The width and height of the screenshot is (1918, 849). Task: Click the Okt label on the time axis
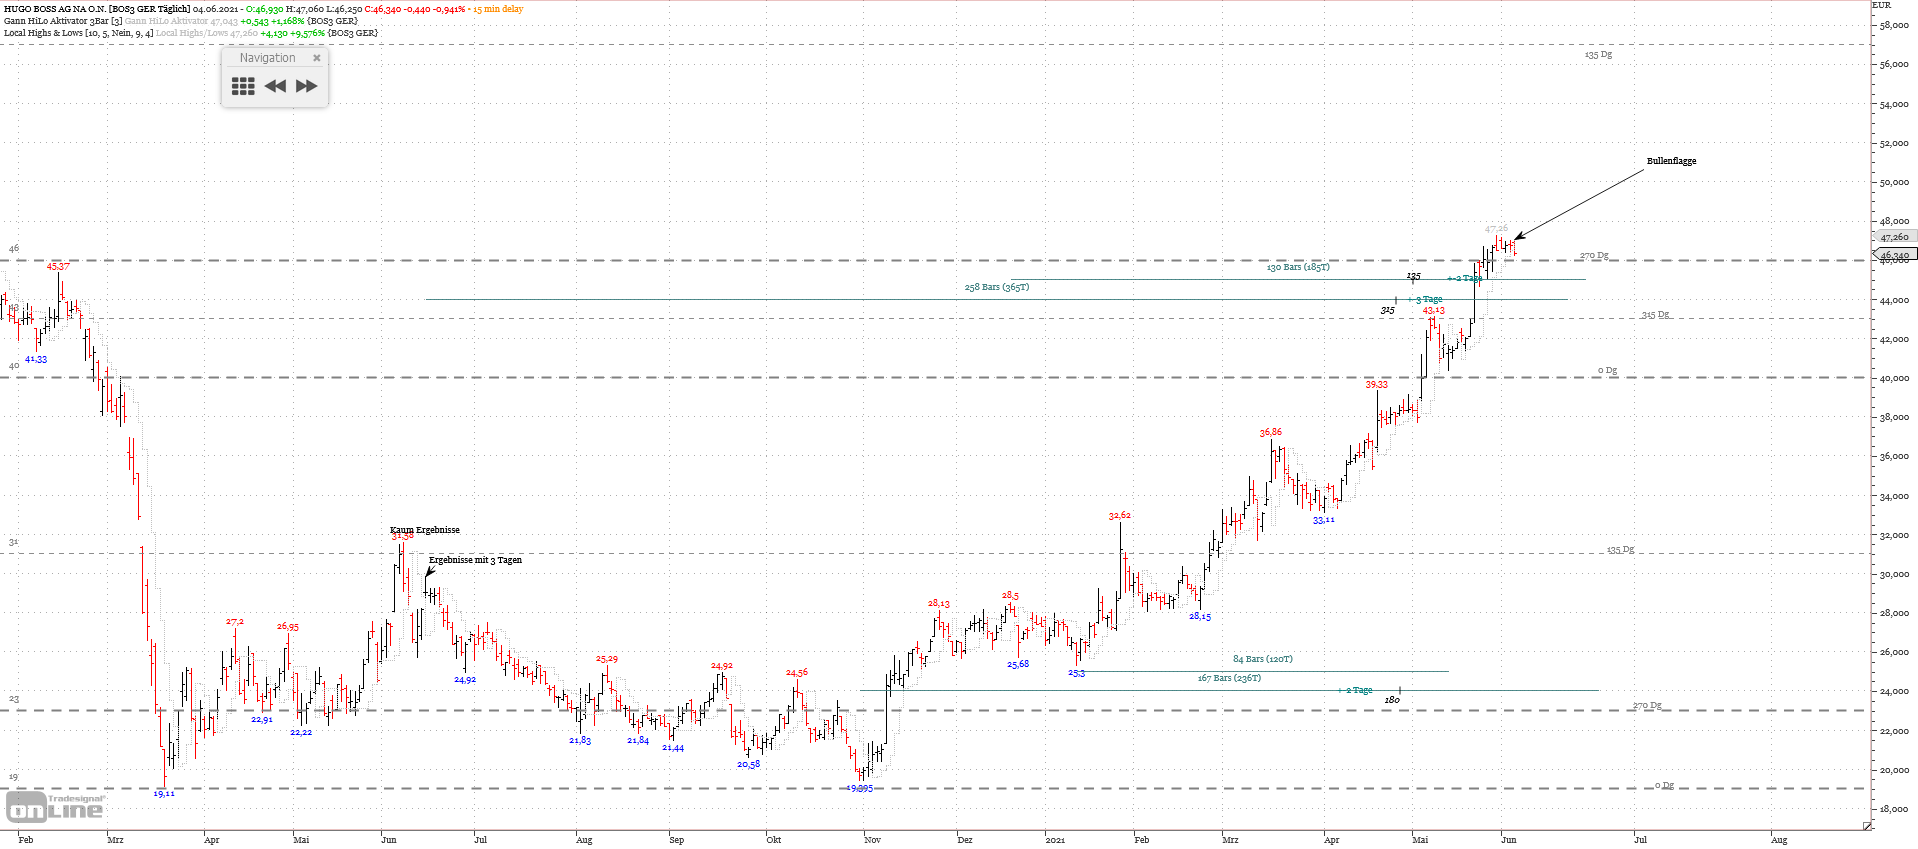point(774,839)
